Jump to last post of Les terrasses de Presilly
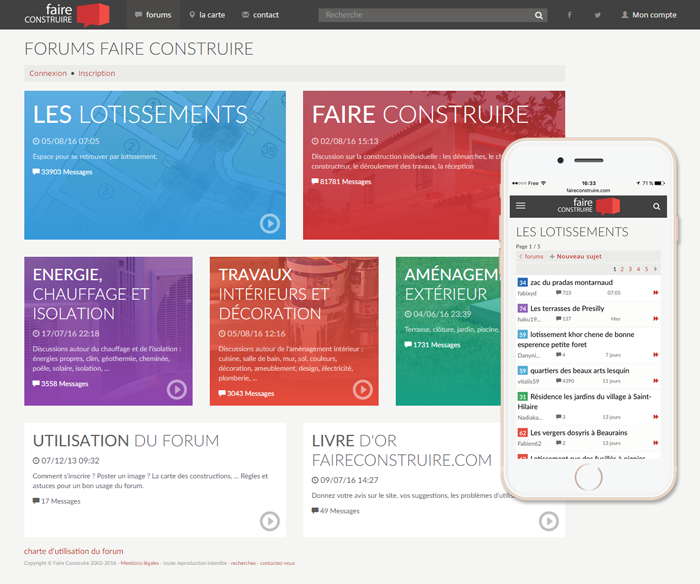The height and width of the screenshot is (584, 700). 656,318
